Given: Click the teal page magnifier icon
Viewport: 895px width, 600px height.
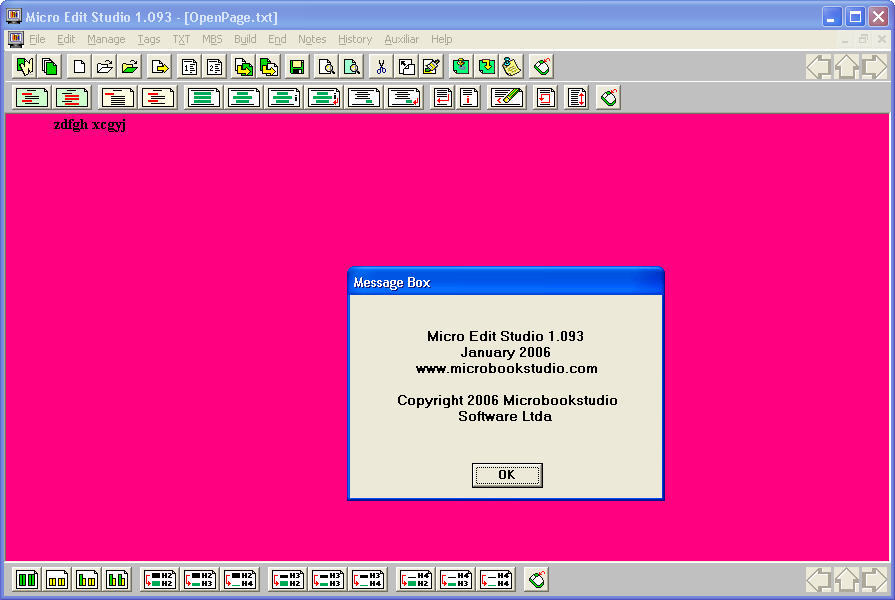Looking at the screenshot, I should coord(352,67).
